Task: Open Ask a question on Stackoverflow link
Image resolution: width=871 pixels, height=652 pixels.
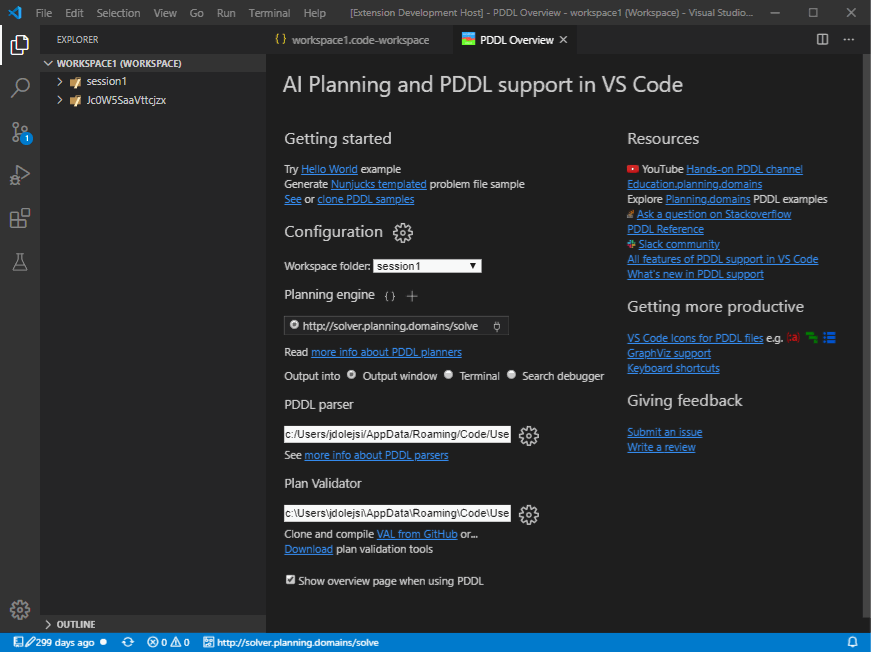Action: pos(714,214)
